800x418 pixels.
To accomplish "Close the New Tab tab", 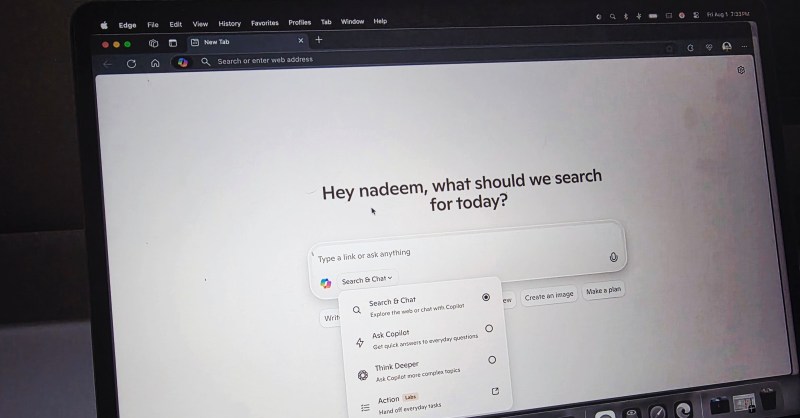I will (301, 40).
